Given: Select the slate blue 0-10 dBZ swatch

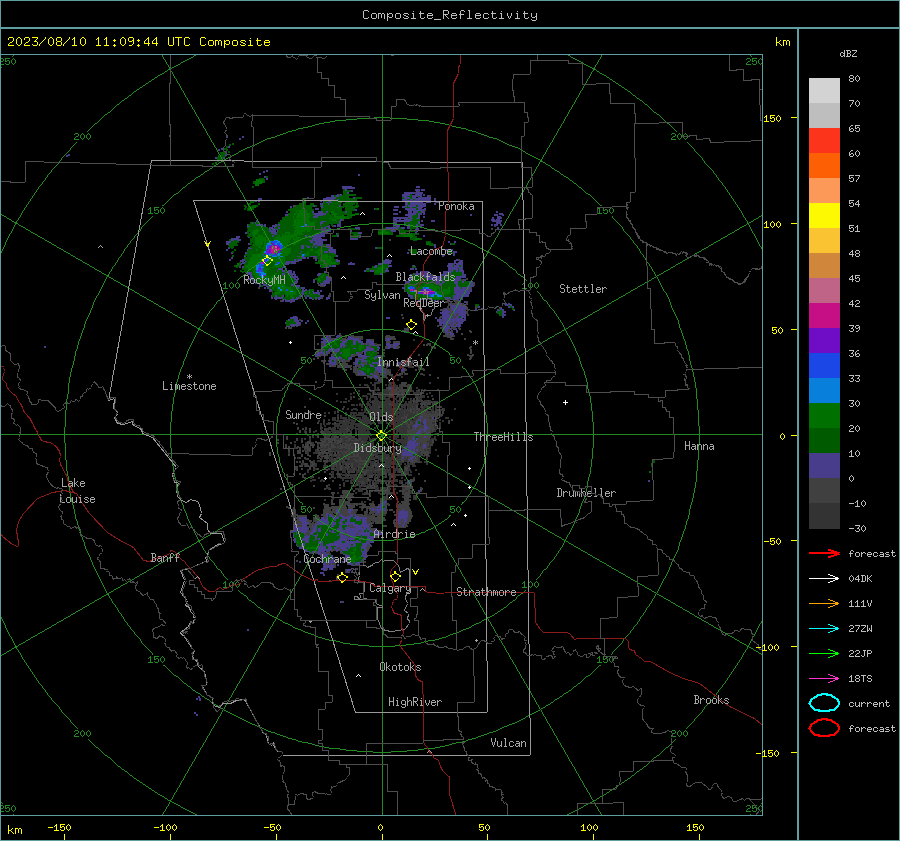Looking at the screenshot, I should tap(824, 466).
